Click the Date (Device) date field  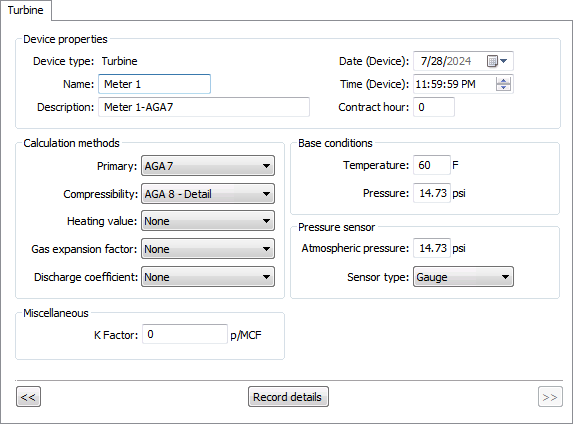point(463,61)
